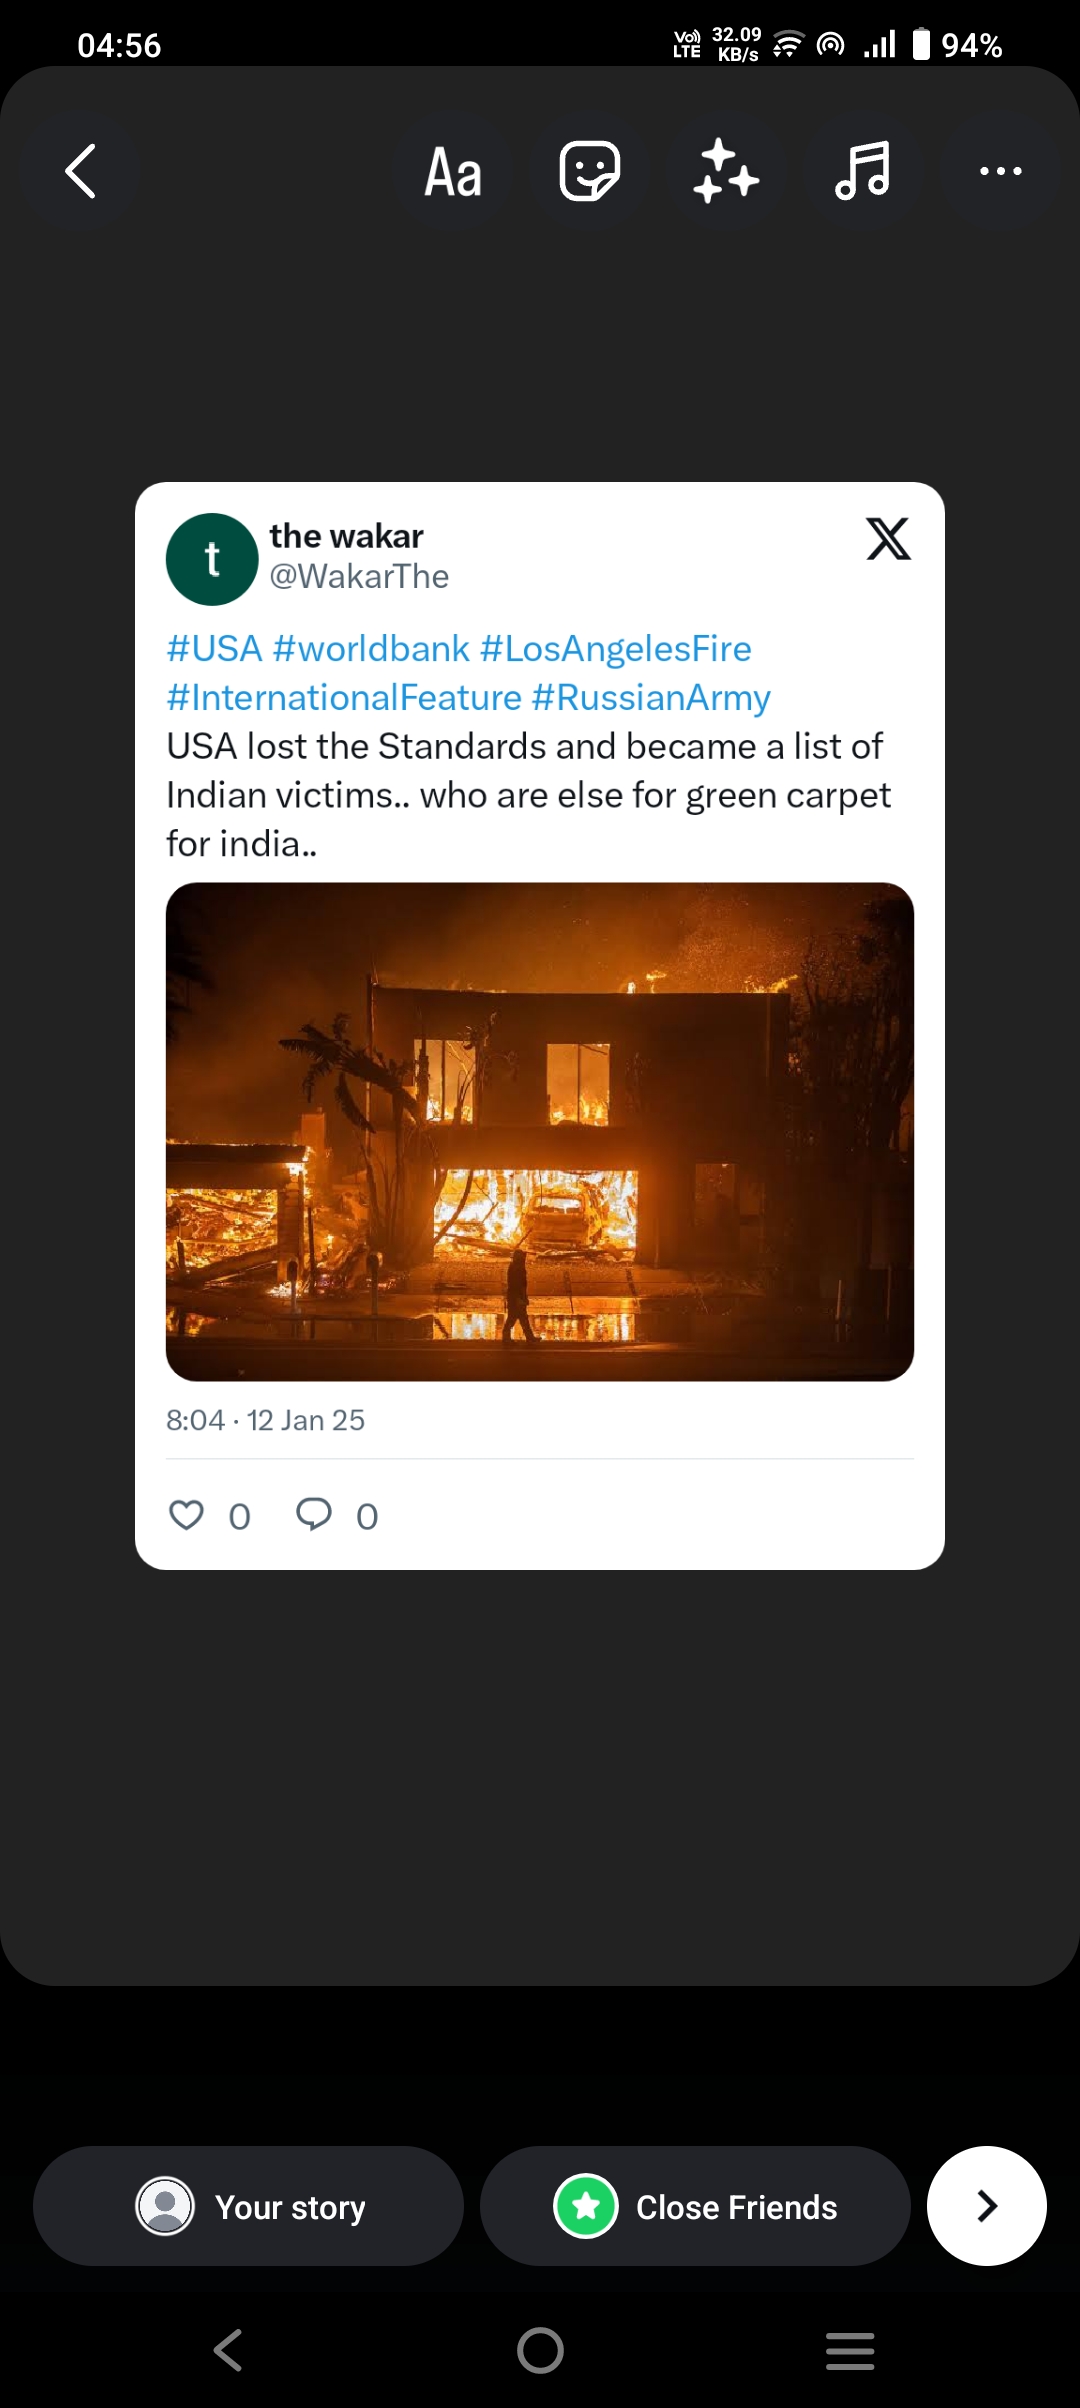Tap the heart like icon on tweet
This screenshot has width=1080, height=2408.
(186, 1515)
